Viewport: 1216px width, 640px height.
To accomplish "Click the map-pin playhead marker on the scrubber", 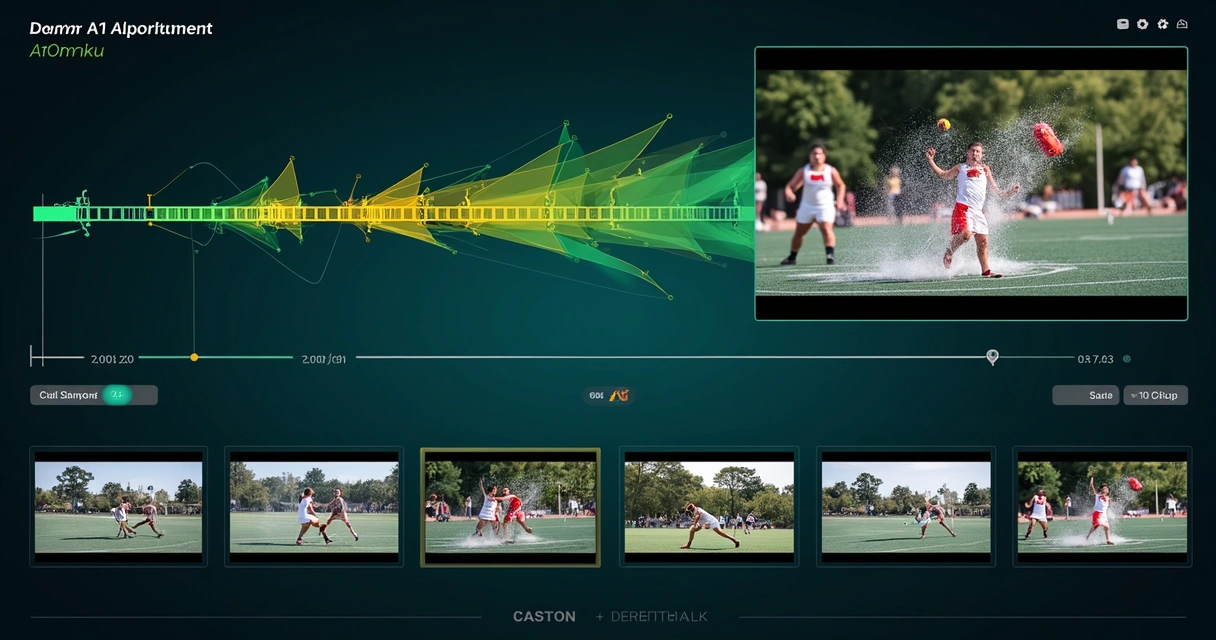I will click(992, 356).
